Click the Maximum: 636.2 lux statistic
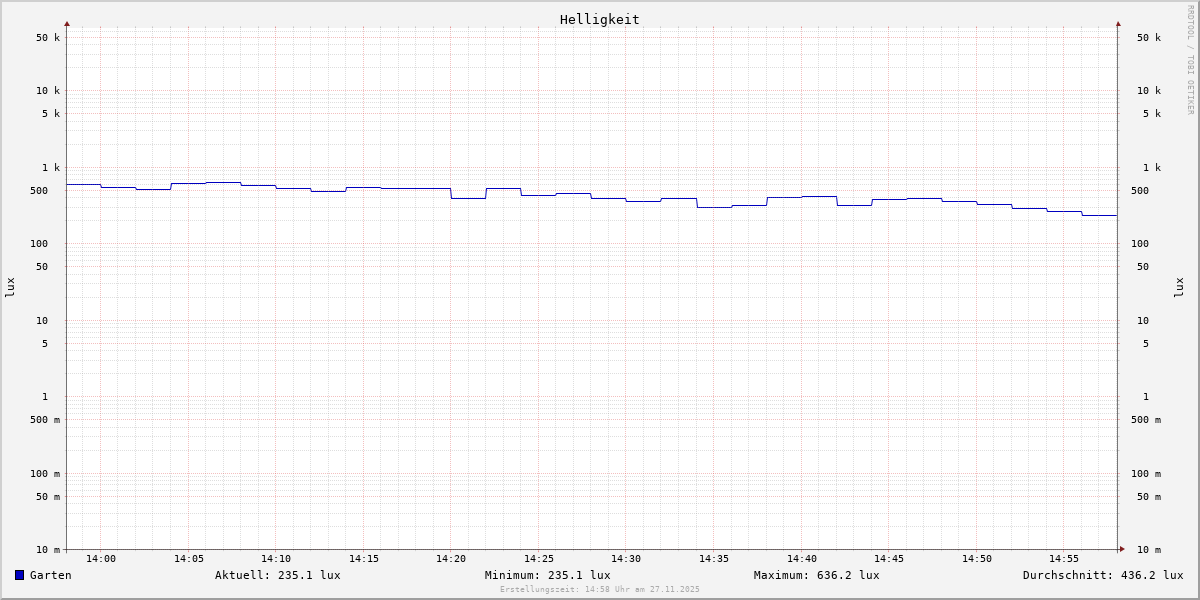This screenshot has width=1200, height=600. [x=816, y=575]
